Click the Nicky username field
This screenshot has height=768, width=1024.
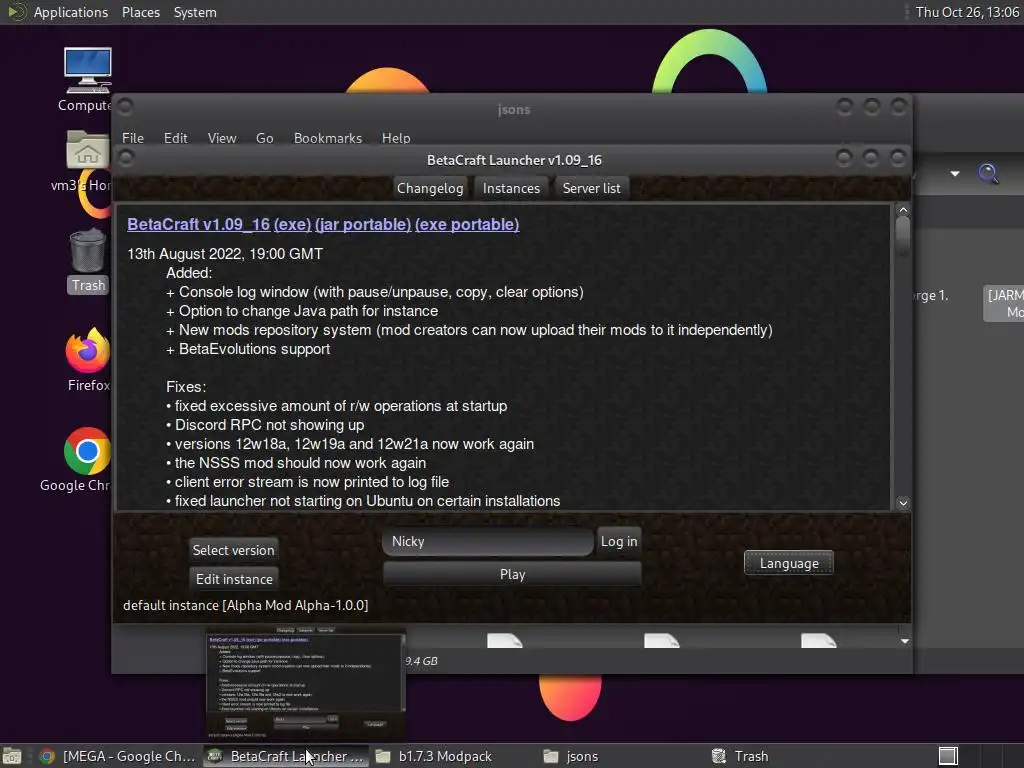(x=488, y=541)
